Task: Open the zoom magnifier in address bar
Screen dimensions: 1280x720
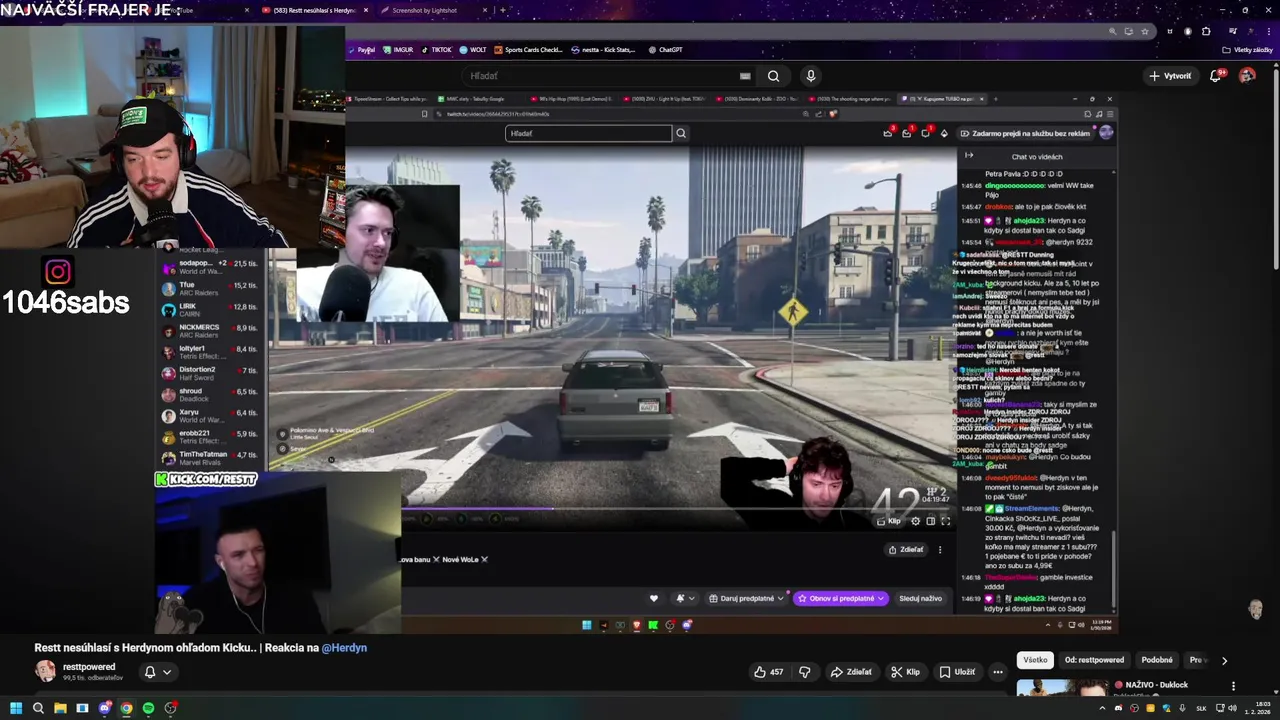Action: pyautogui.click(x=1114, y=31)
